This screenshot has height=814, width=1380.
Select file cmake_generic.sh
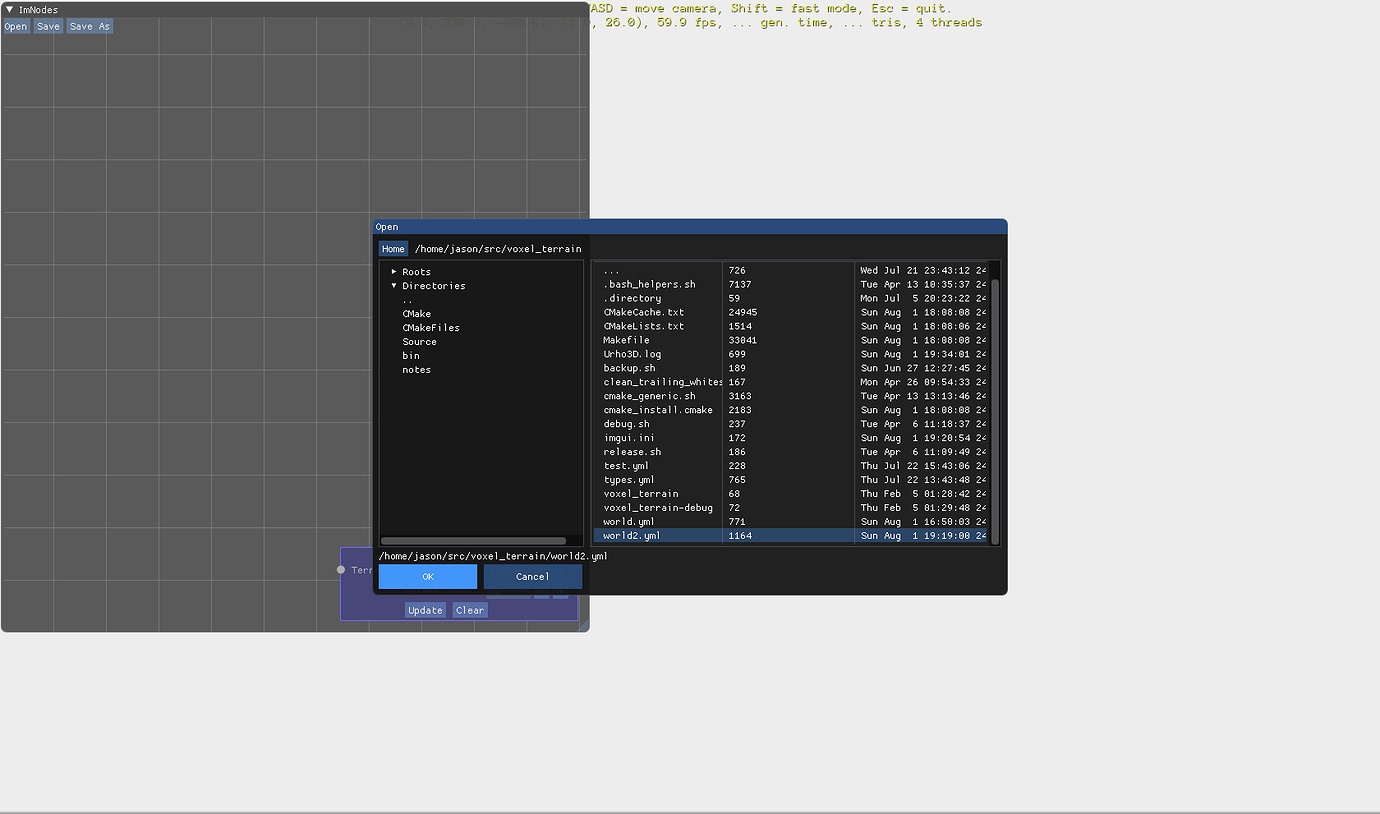tap(790, 396)
